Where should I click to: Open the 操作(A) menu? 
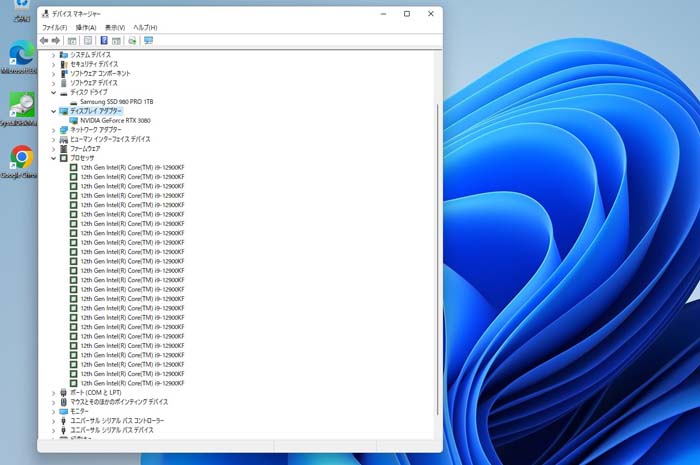click(x=86, y=28)
